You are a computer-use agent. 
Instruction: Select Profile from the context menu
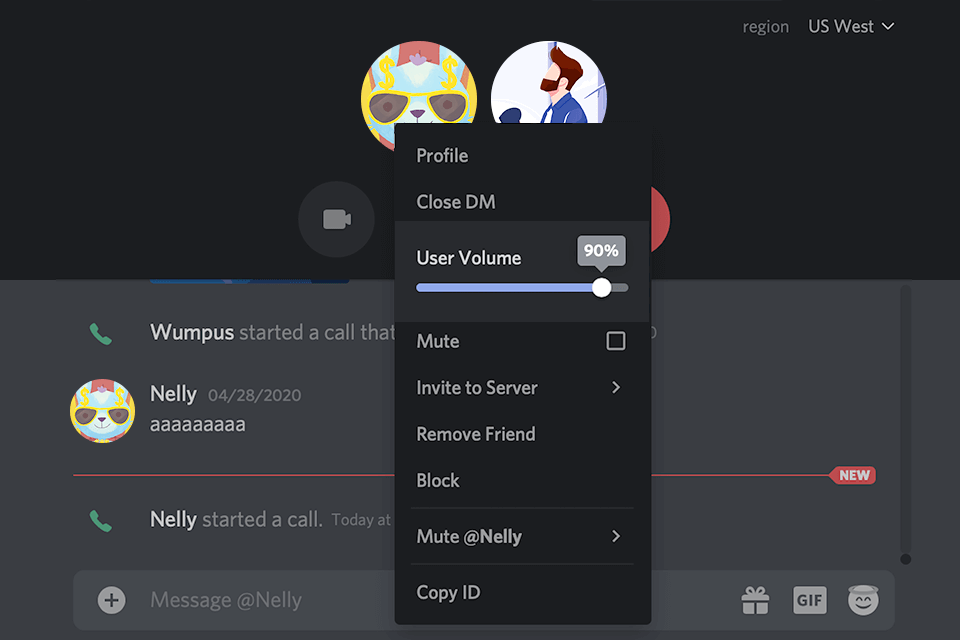pyautogui.click(x=442, y=155)
